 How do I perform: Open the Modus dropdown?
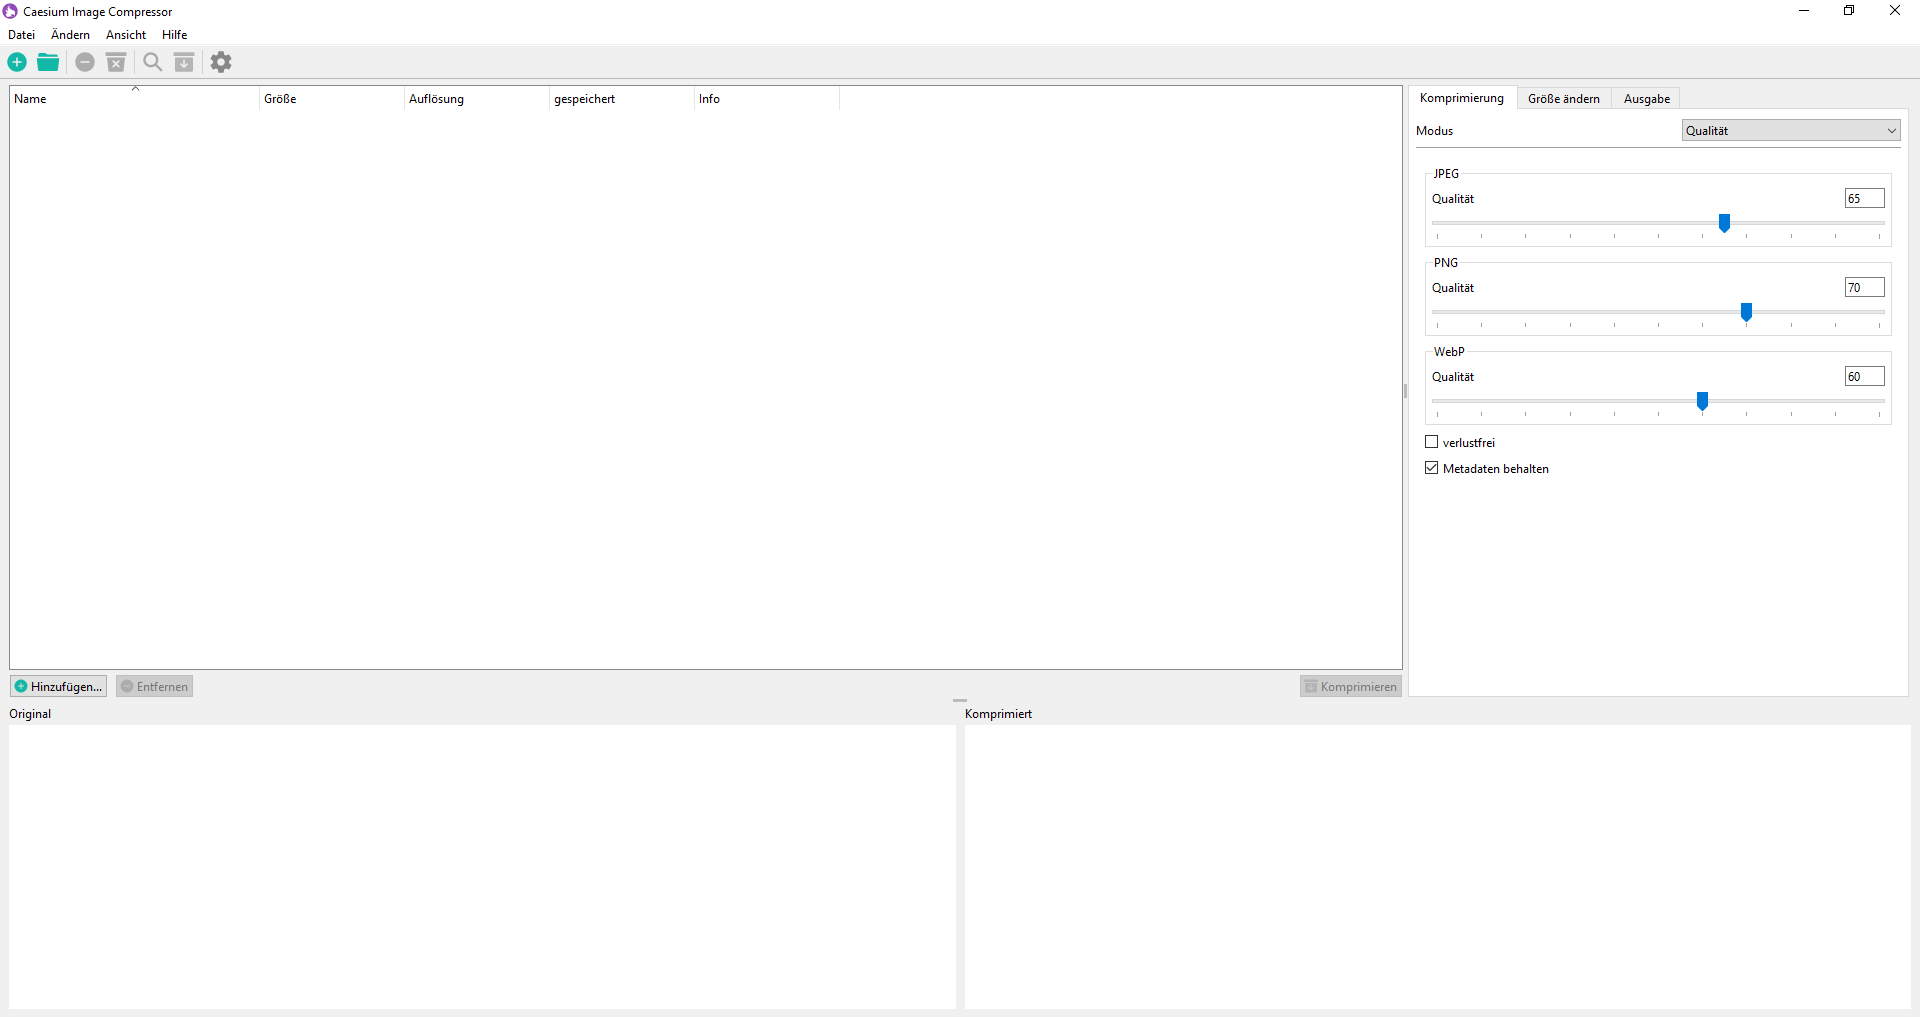pyautogui.click(x=1790, y=131)
